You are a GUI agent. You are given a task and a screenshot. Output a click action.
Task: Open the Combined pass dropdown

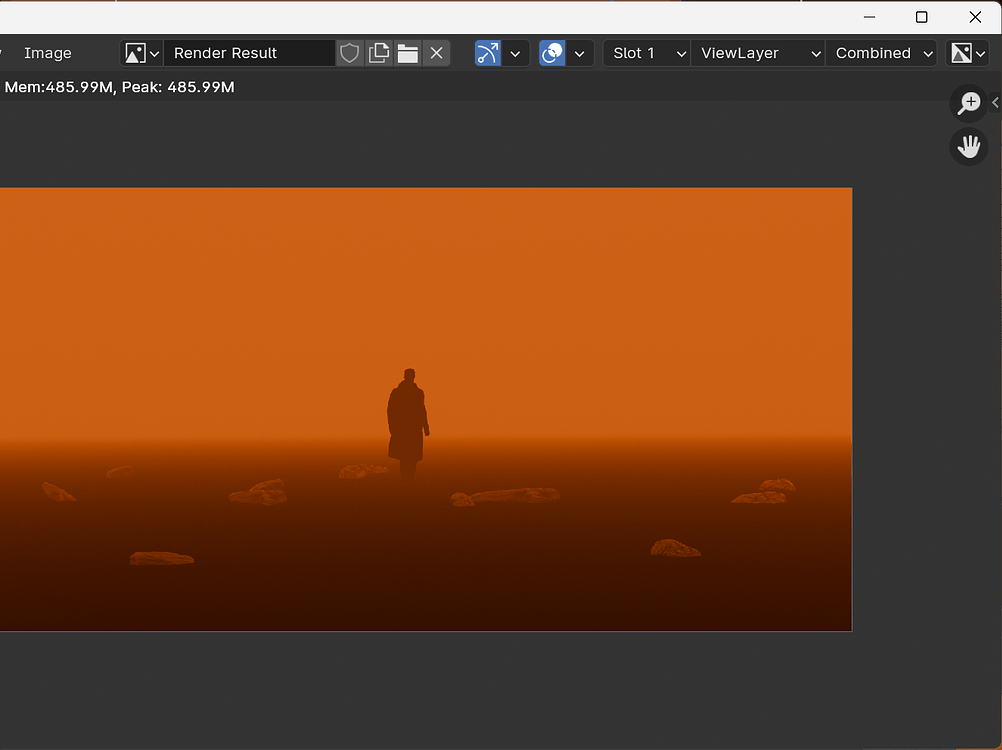click(881, 53)
